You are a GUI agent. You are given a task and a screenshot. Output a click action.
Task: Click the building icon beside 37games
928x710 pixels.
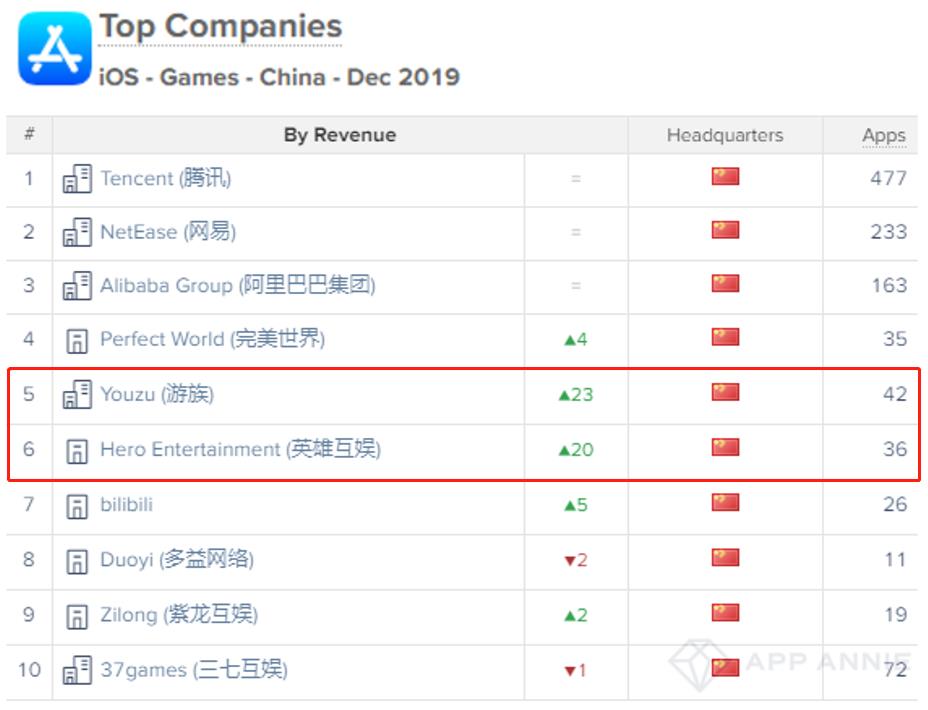[77, 670]
